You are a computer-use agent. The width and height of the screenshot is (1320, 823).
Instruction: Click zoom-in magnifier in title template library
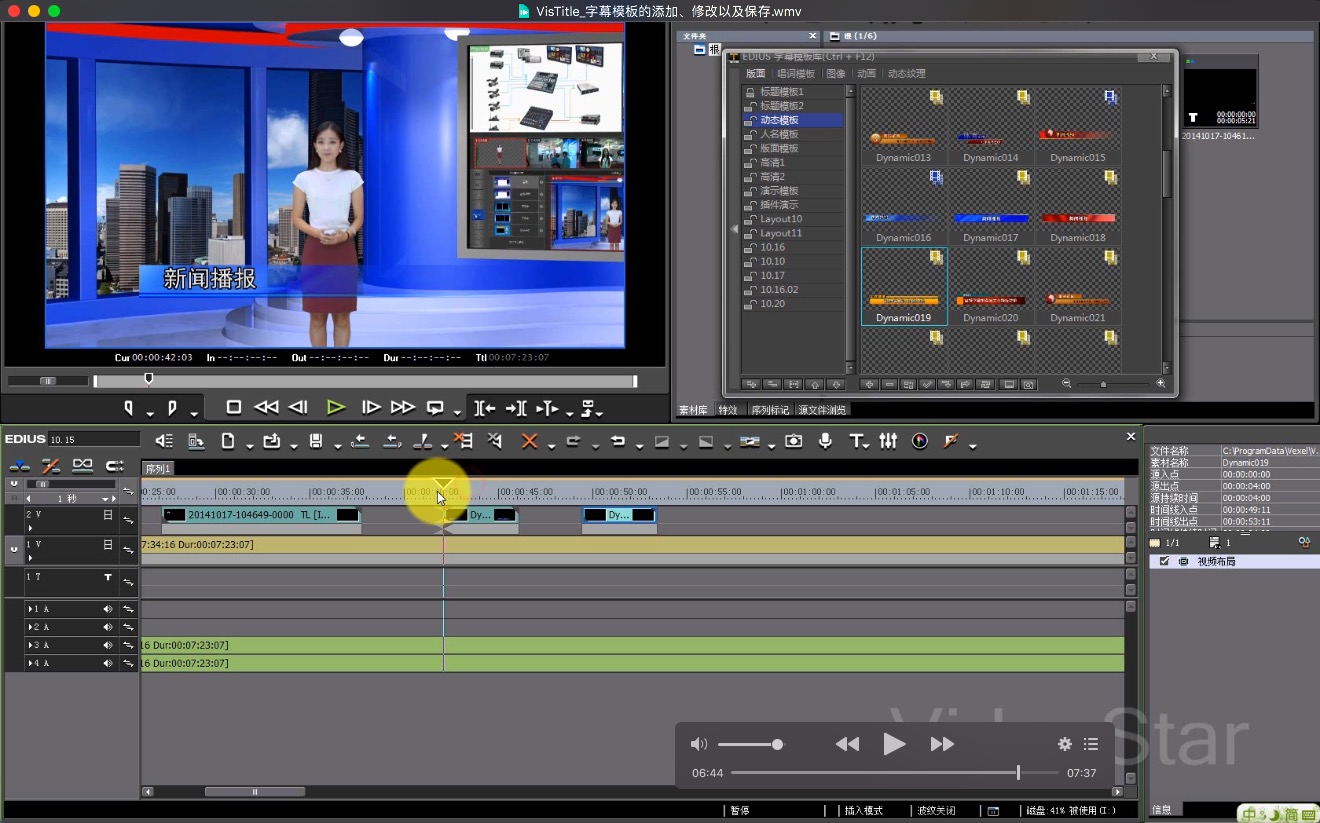[1160, 384]
